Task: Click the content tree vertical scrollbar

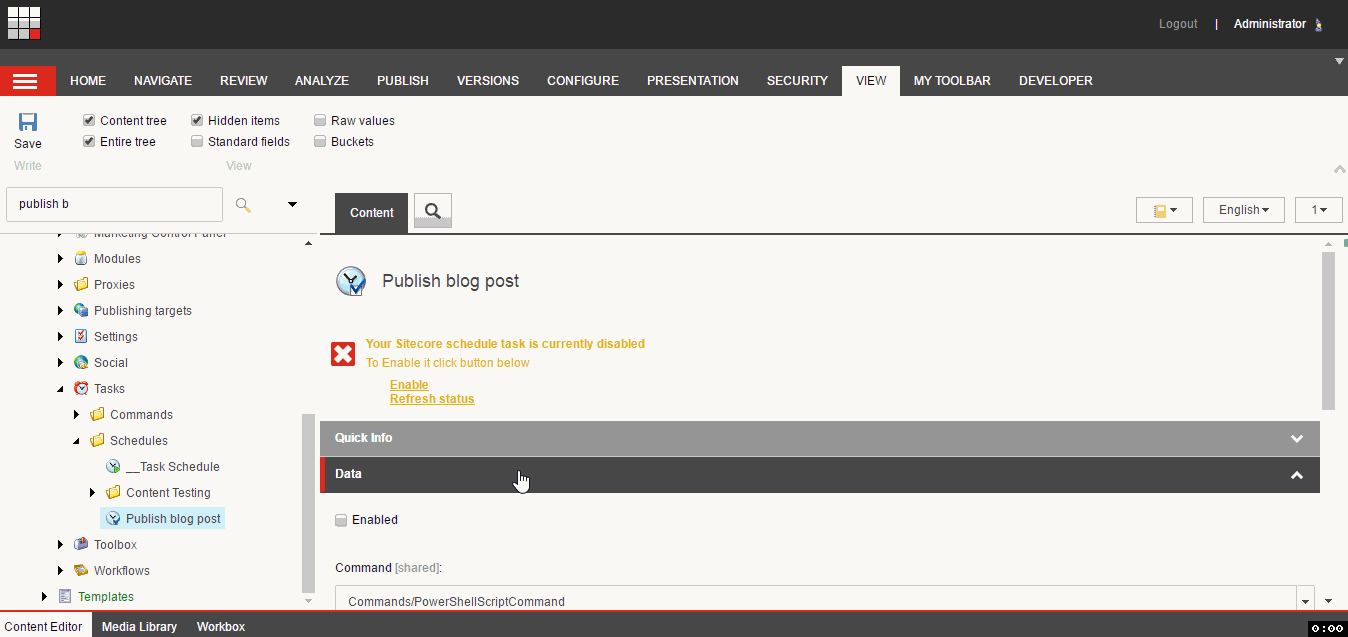Action: 308,505
